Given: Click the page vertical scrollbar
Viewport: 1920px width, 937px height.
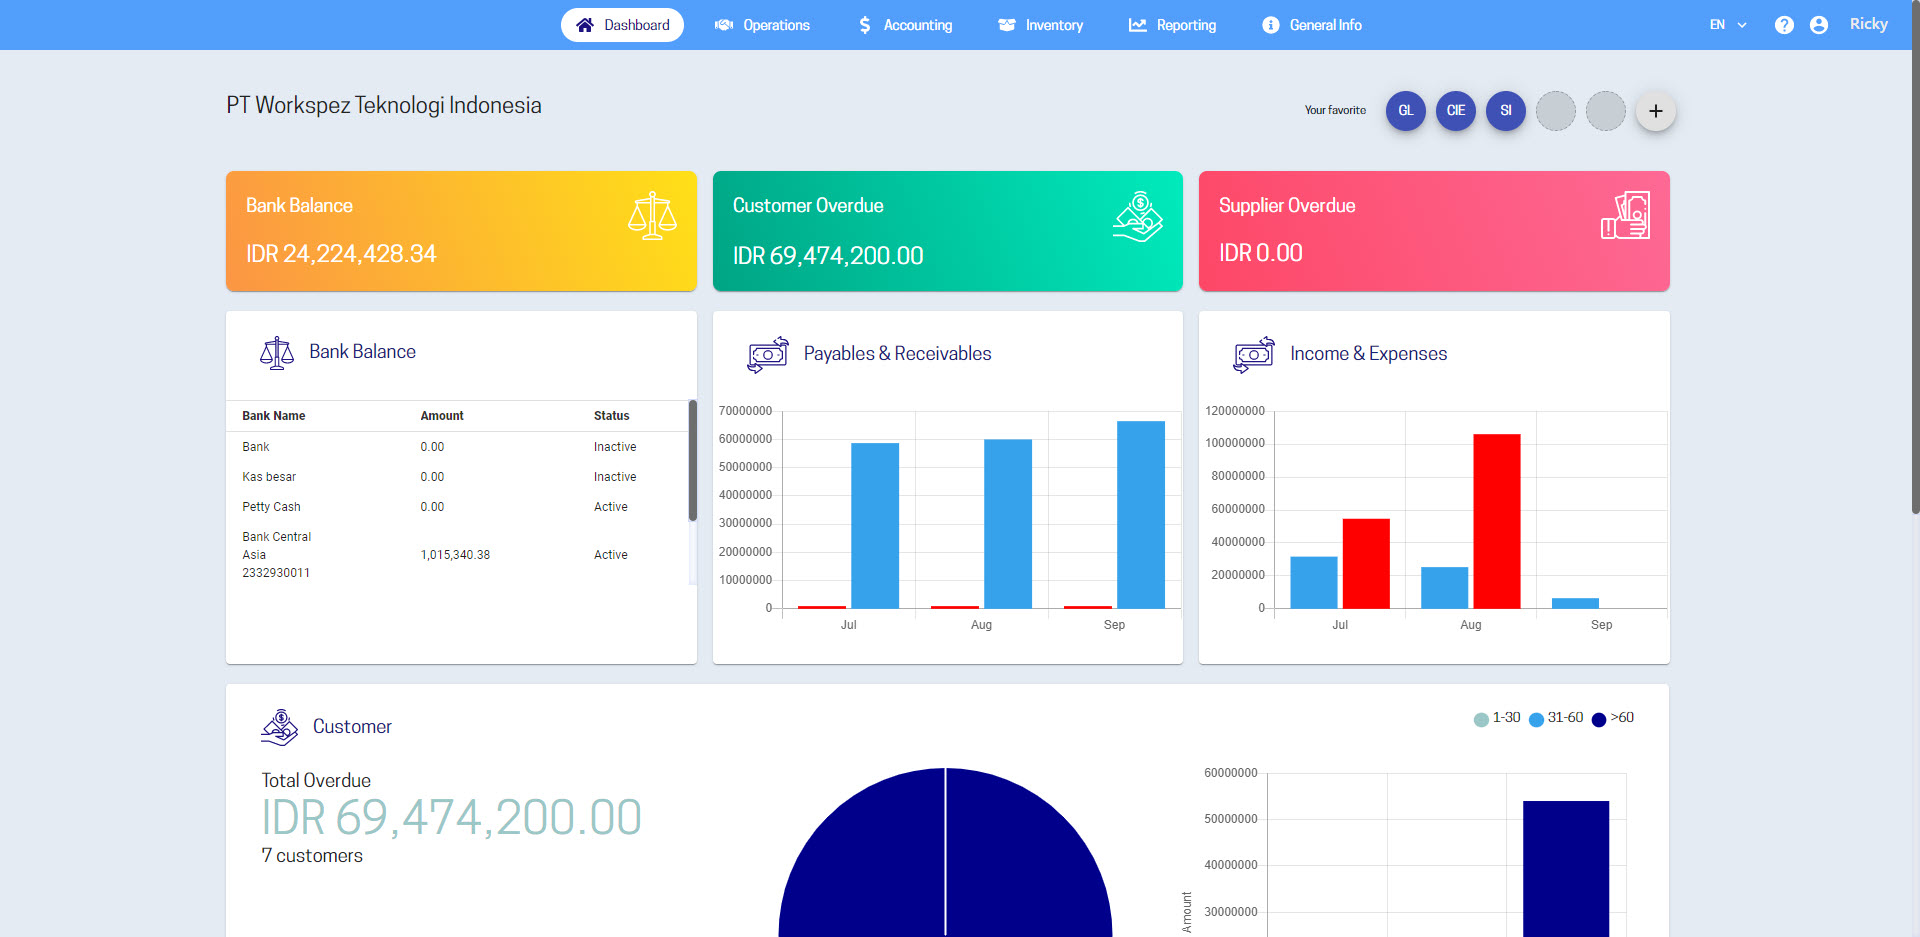Looking at the screenshot, I should tap(1915, 257).
